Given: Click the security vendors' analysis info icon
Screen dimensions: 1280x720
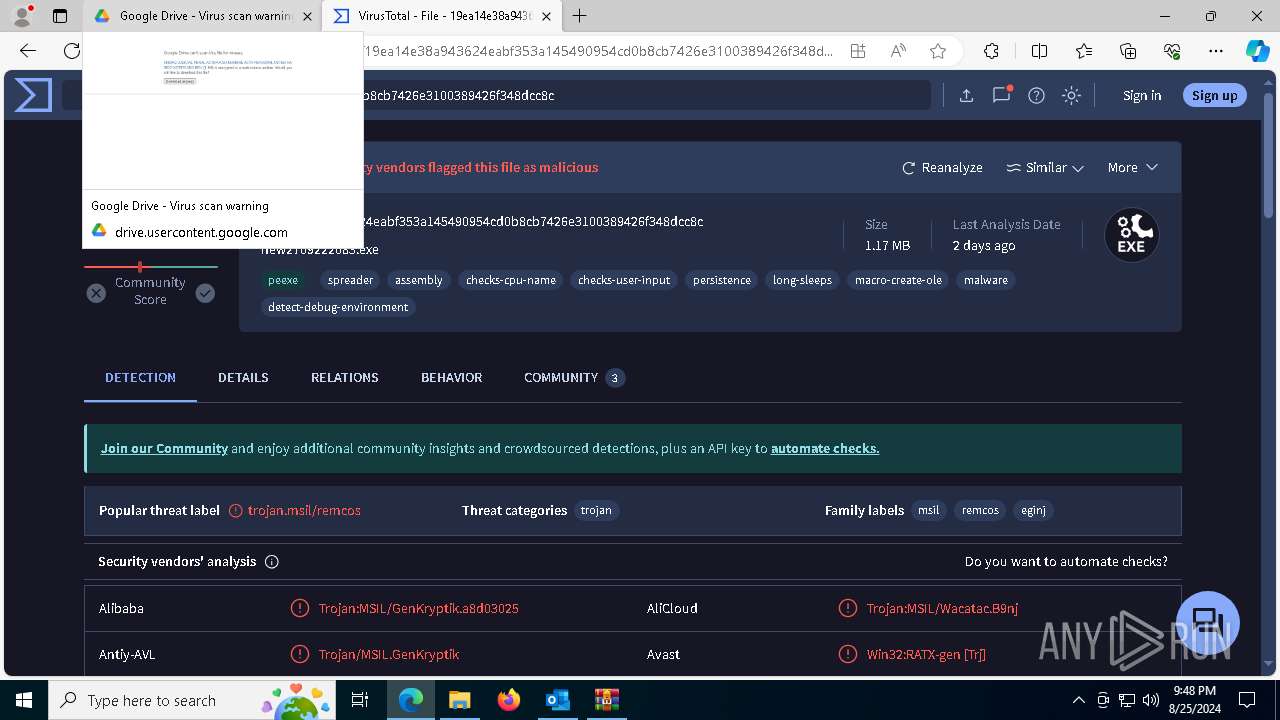Looking at the screenshot, I should pos(271,562).
